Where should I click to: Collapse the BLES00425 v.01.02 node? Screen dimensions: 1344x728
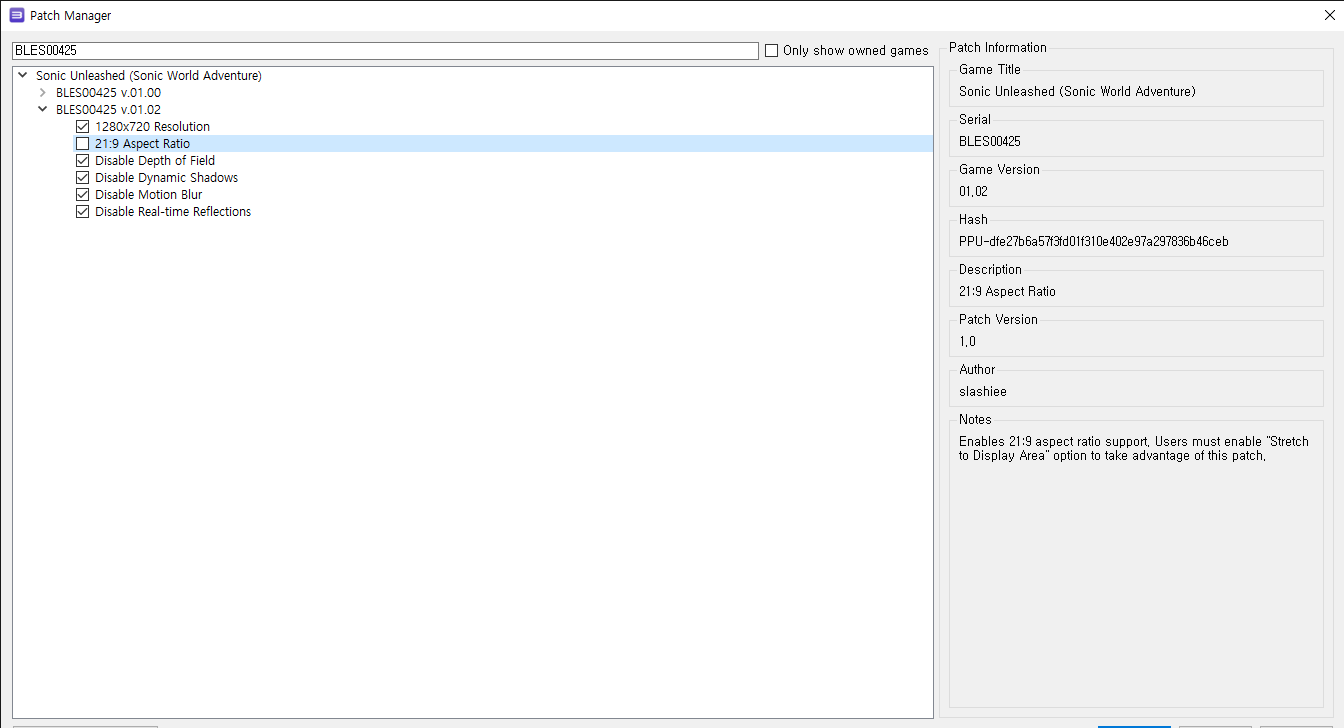(42, 110)
